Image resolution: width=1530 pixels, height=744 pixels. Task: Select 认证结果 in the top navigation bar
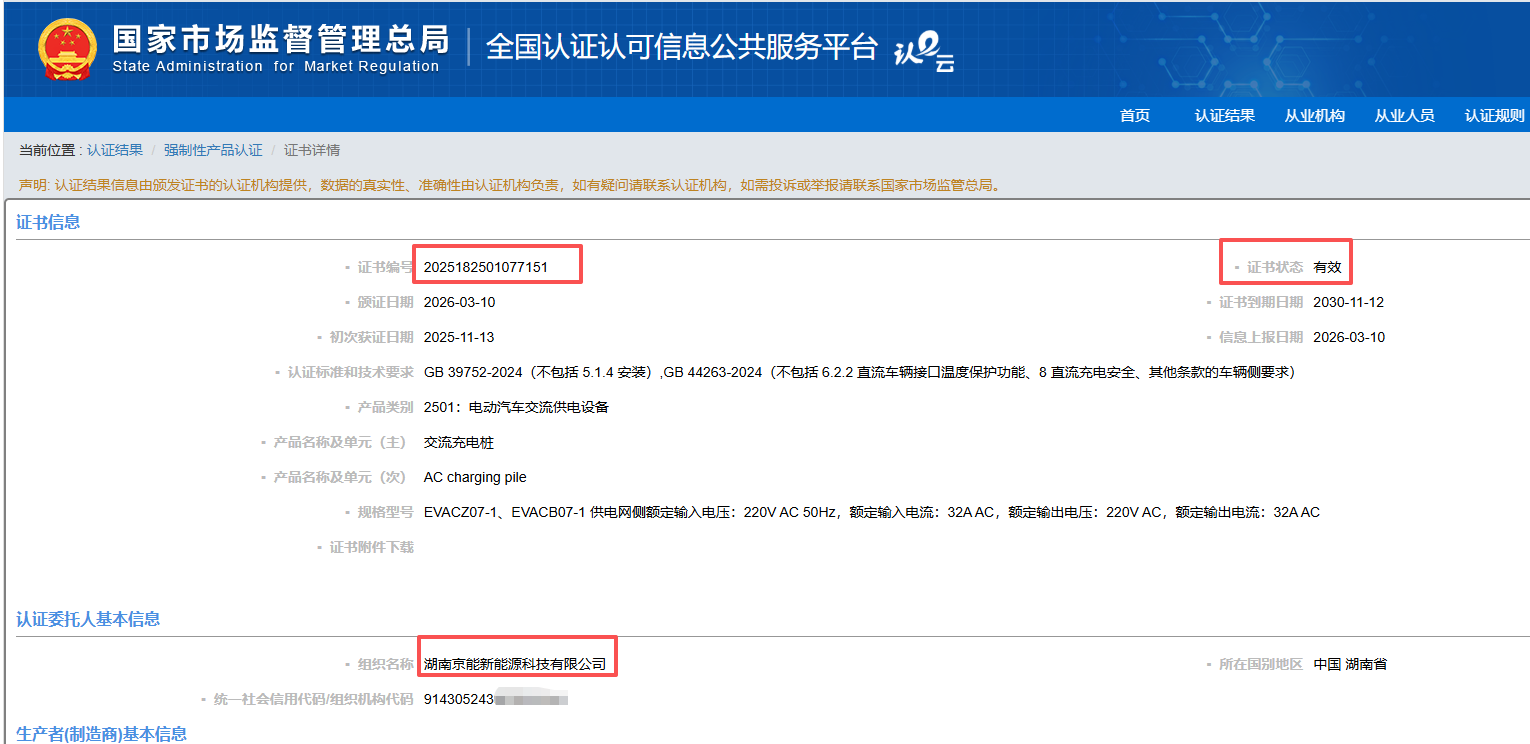[1224, 116]
